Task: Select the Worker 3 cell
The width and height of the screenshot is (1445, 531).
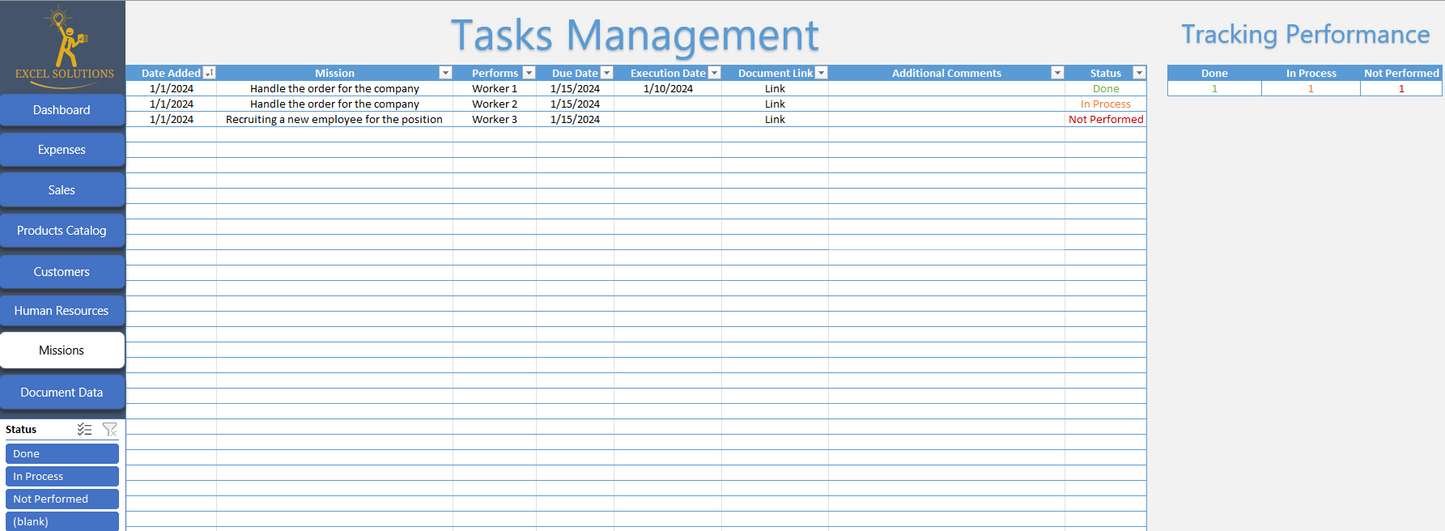Action: click(x=495, y=119)
